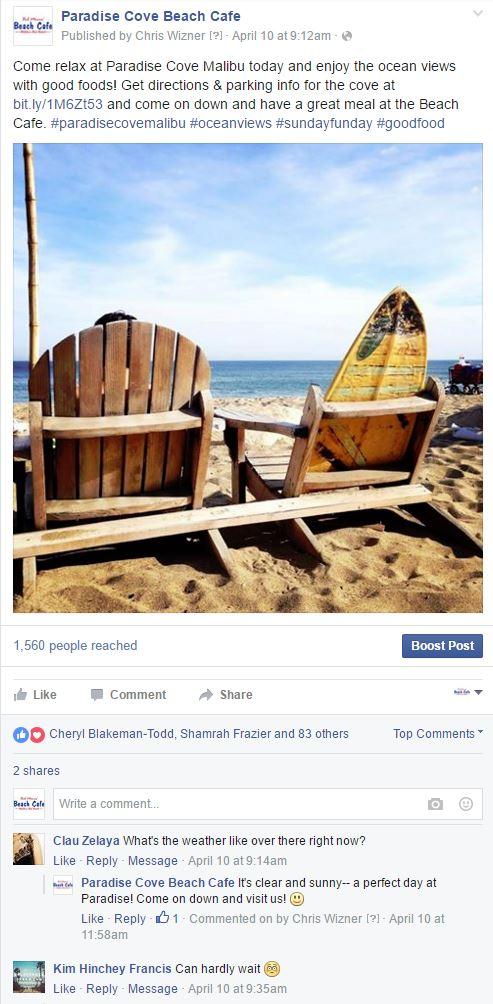Open the bit.ly/1M6Zt53 link
Viewport: 493px width, 1004px height.
tap(58, 104)
